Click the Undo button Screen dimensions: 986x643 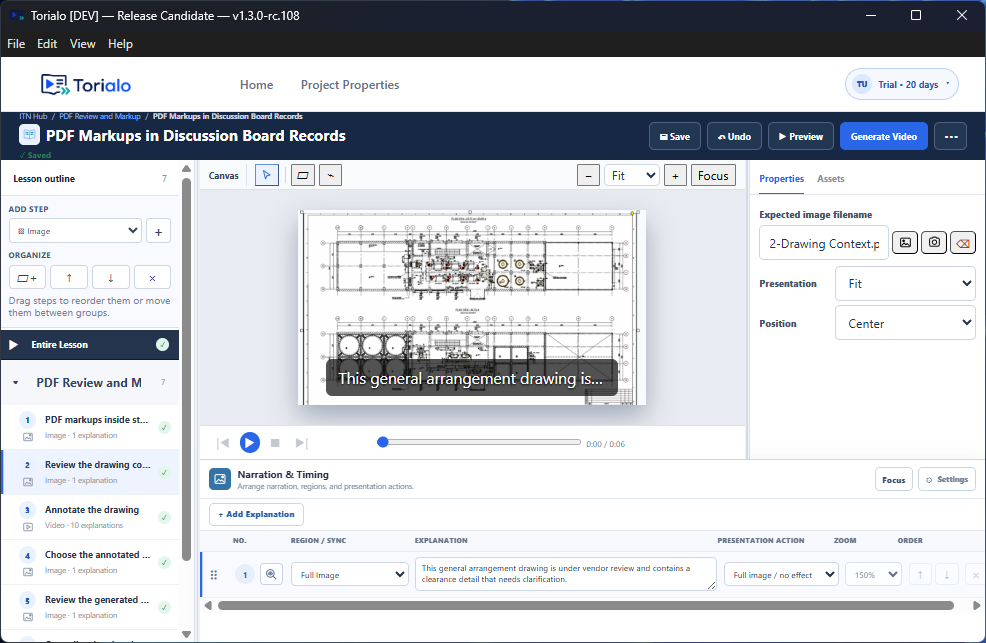734,136
